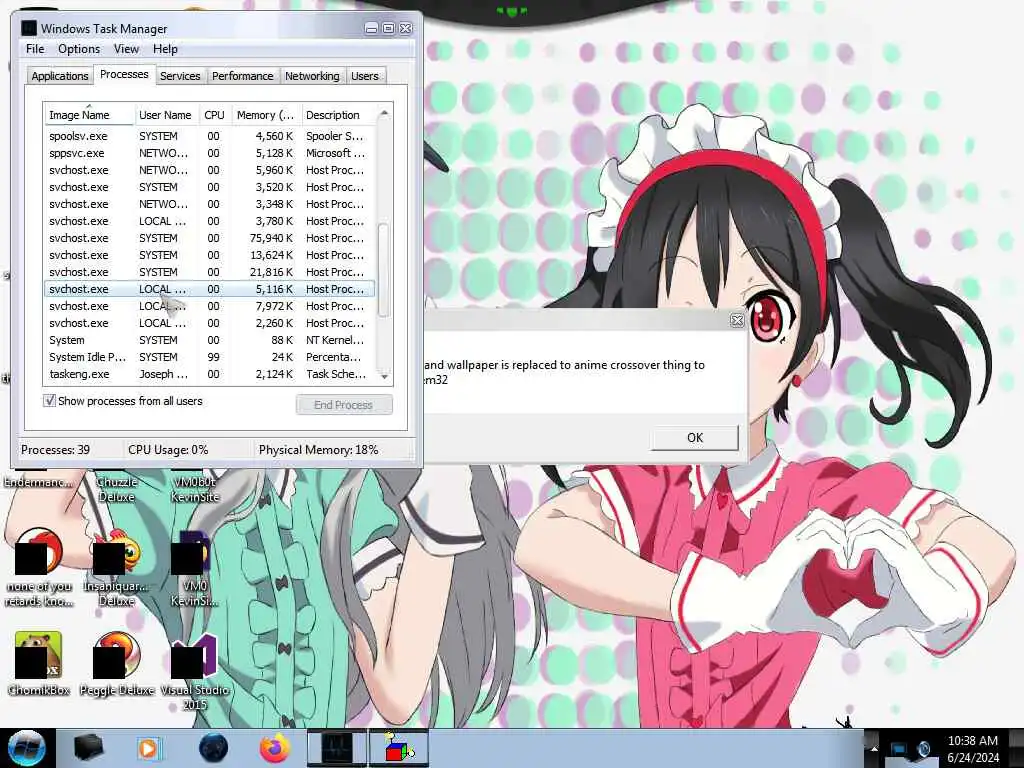Screen dimensions: 1024x768
Task: Open the VM0 KevinSi... shortcut beside Insaniquarium
Action: coord(195,568)
